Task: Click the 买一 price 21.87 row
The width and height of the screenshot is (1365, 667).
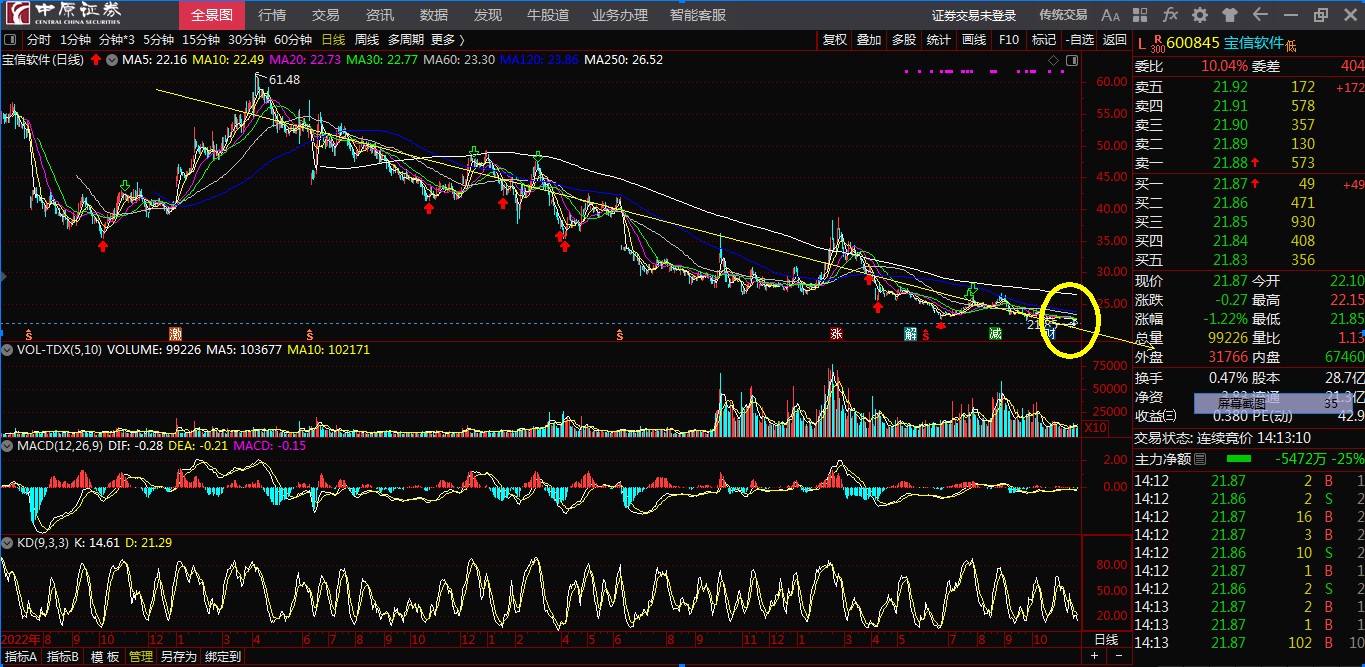Action: [x=1249, y=184]
